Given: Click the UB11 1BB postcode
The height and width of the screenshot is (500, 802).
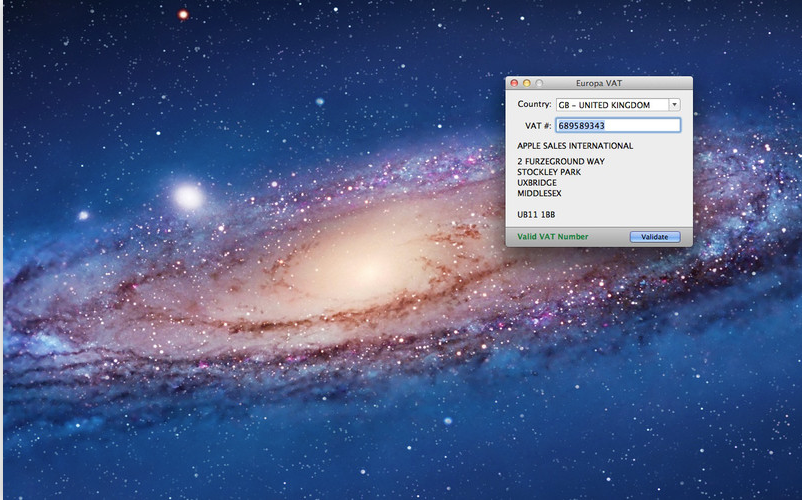Looking at the screenshot, I should (536, 215).
